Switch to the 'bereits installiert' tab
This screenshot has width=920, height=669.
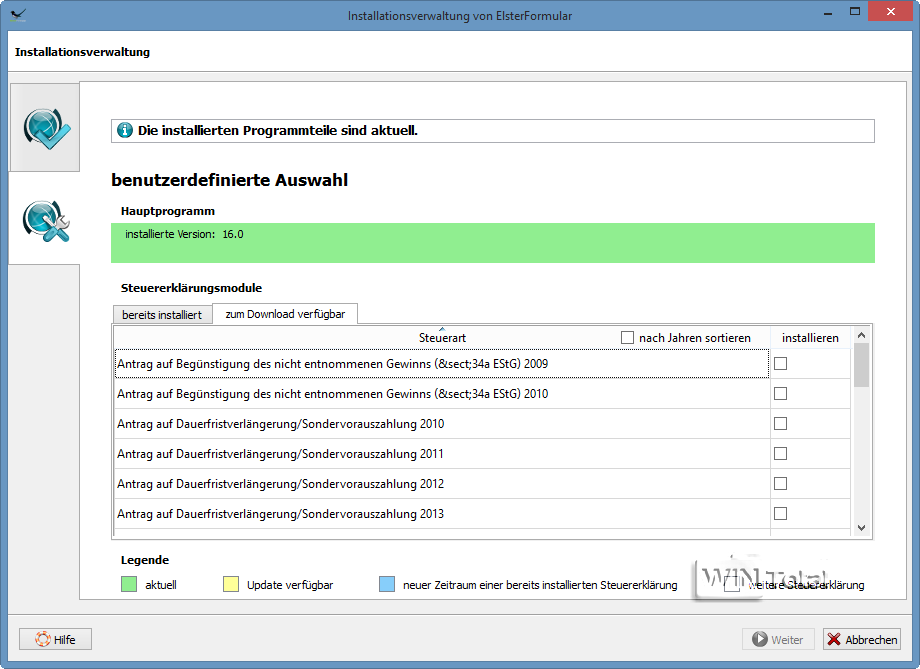[x=162, y=315]
